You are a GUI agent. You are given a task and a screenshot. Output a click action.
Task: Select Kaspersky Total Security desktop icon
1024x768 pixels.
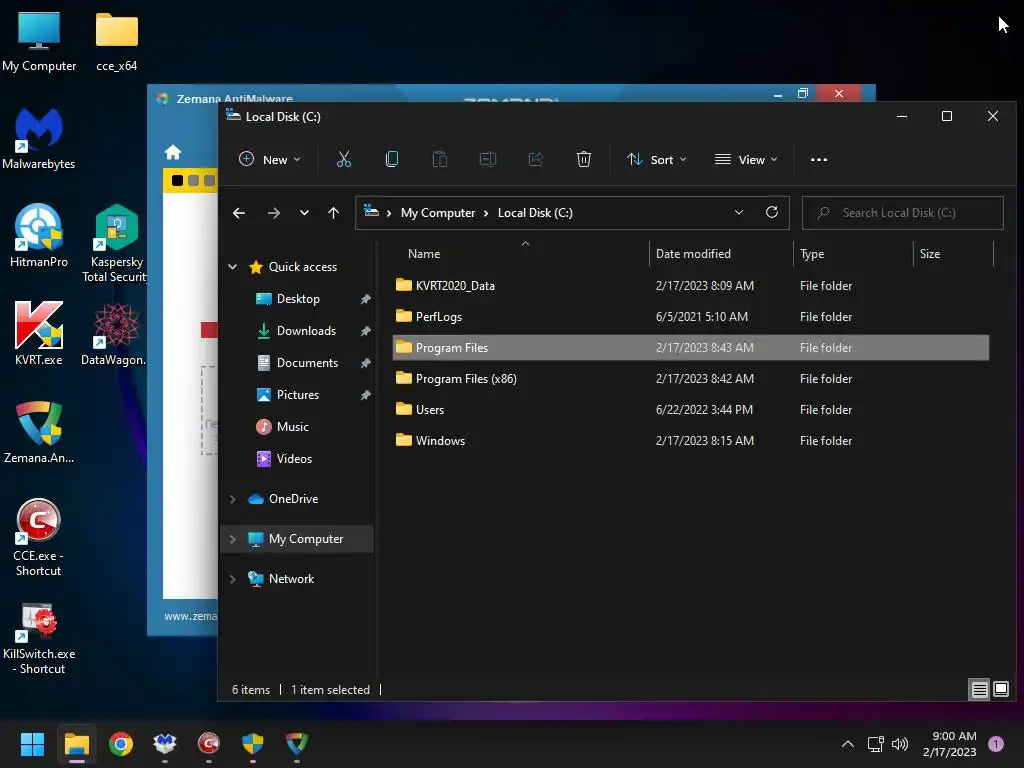coord(116,243)
